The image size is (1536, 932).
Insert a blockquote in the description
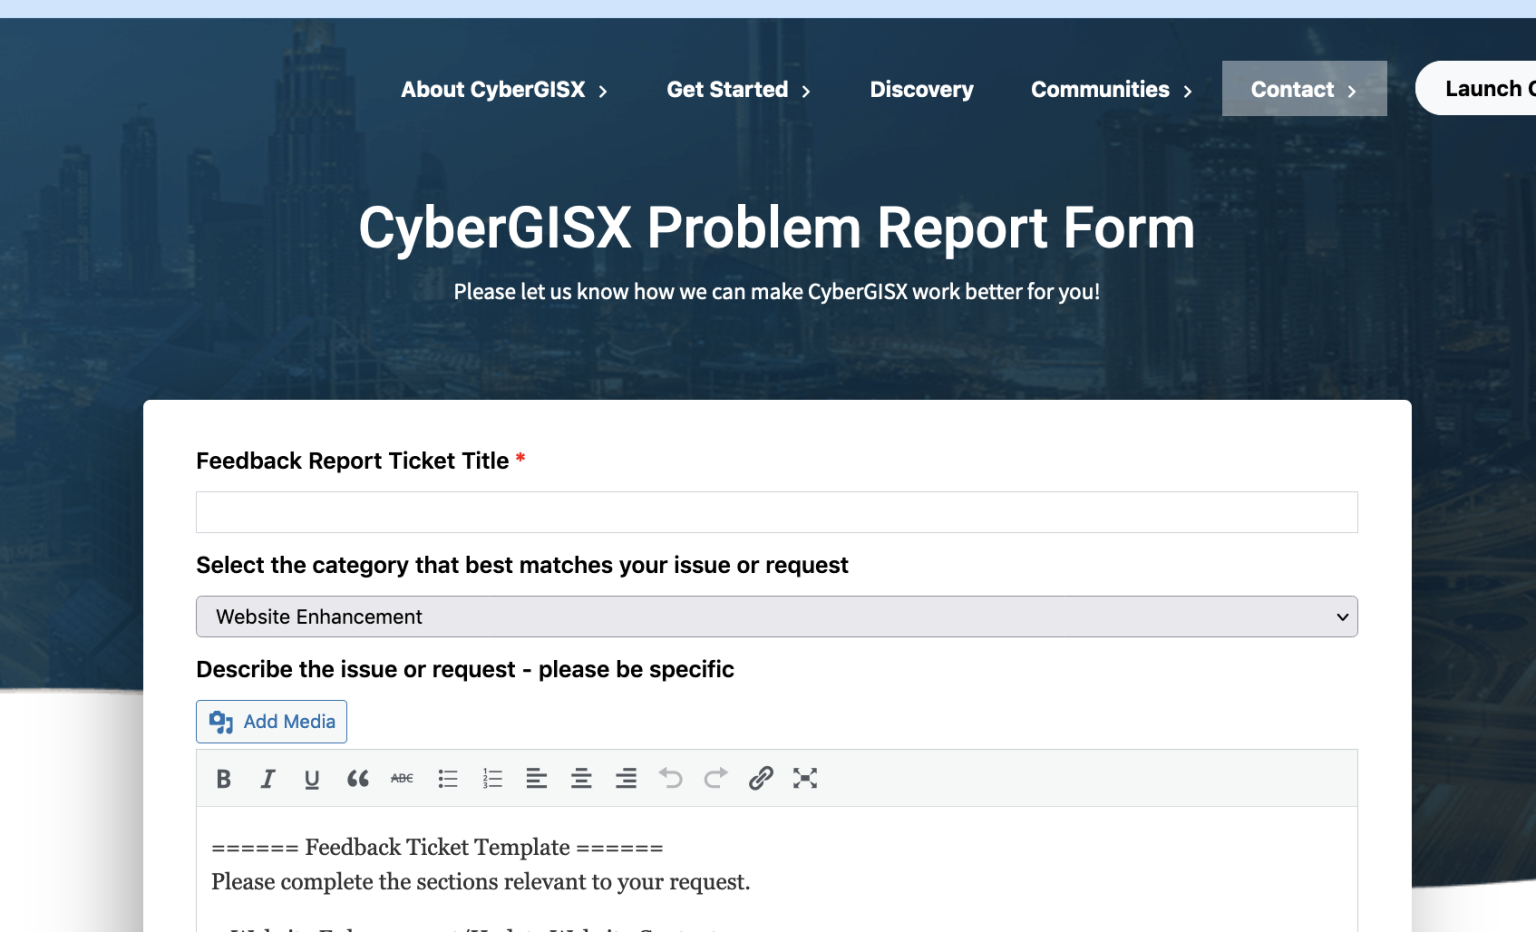[357, 778]
